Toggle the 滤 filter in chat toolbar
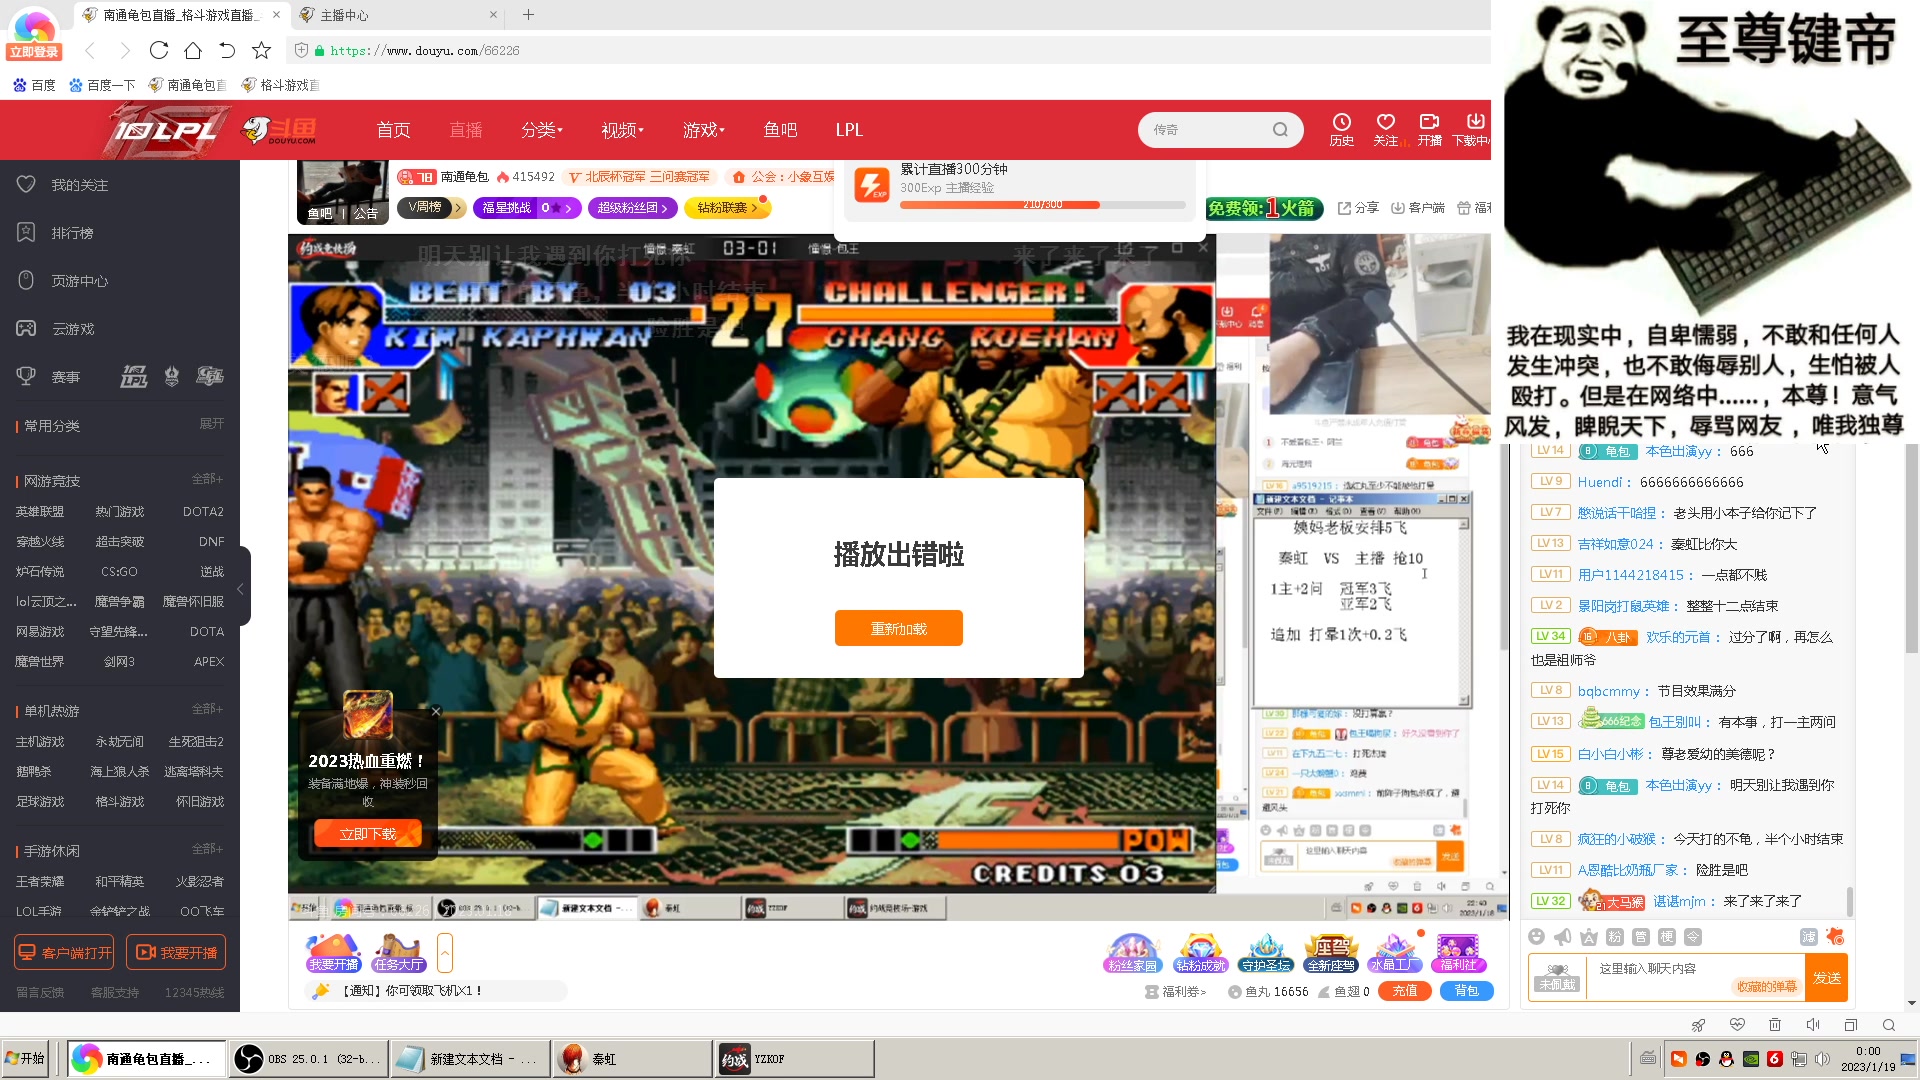The height and width of the screenshot is (1080, 1920). tap(1809, 937)
